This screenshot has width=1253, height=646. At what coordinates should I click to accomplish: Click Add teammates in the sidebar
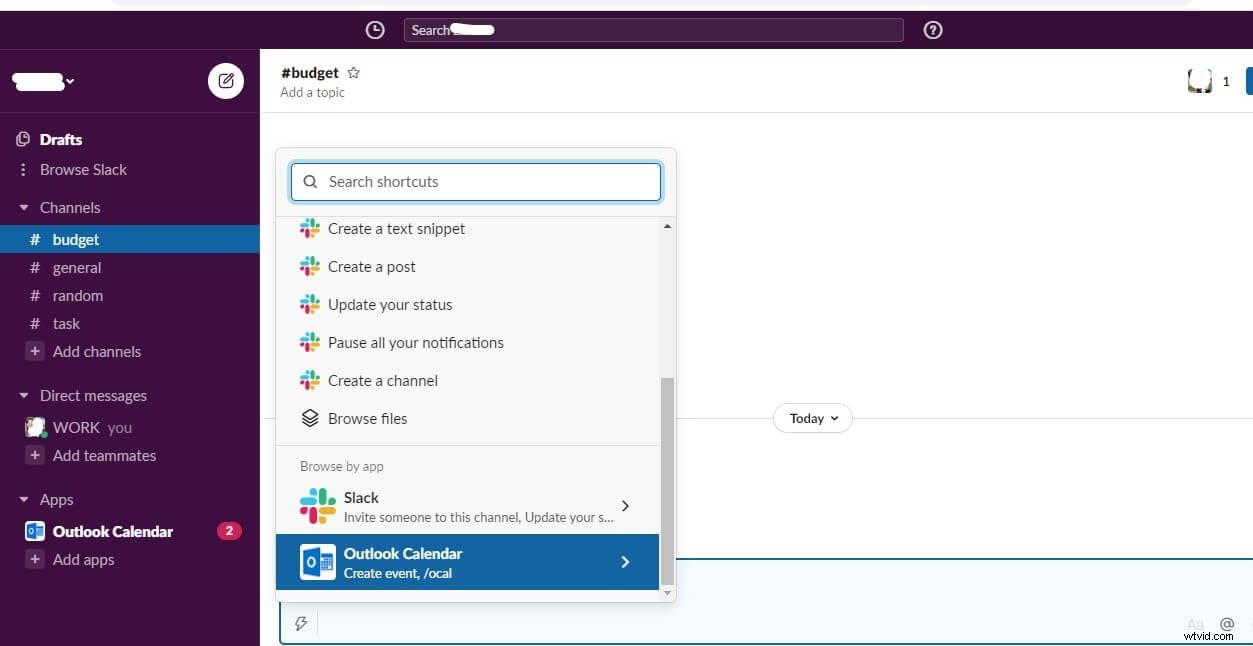pos(103,455)
